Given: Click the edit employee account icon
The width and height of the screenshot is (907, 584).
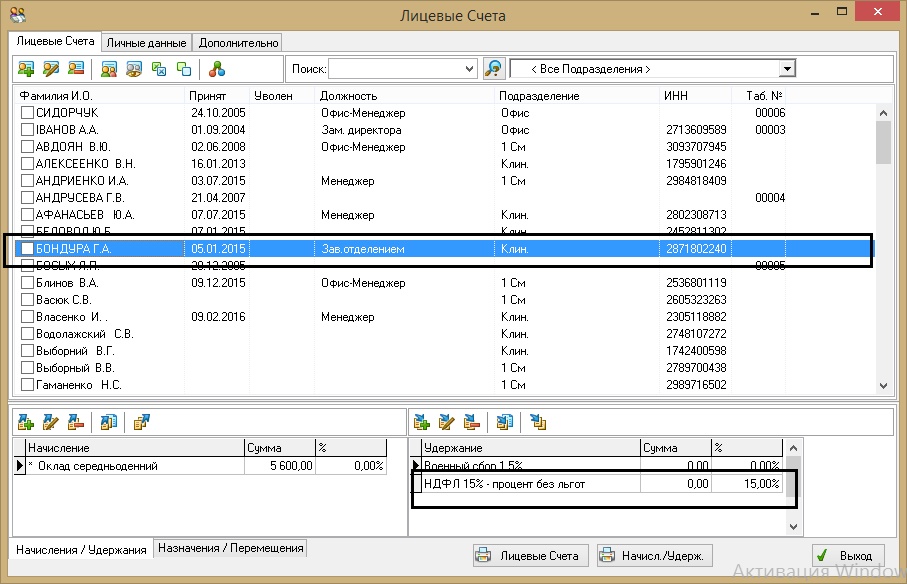Looking at the screenshot, I should [x=50, y=69].
